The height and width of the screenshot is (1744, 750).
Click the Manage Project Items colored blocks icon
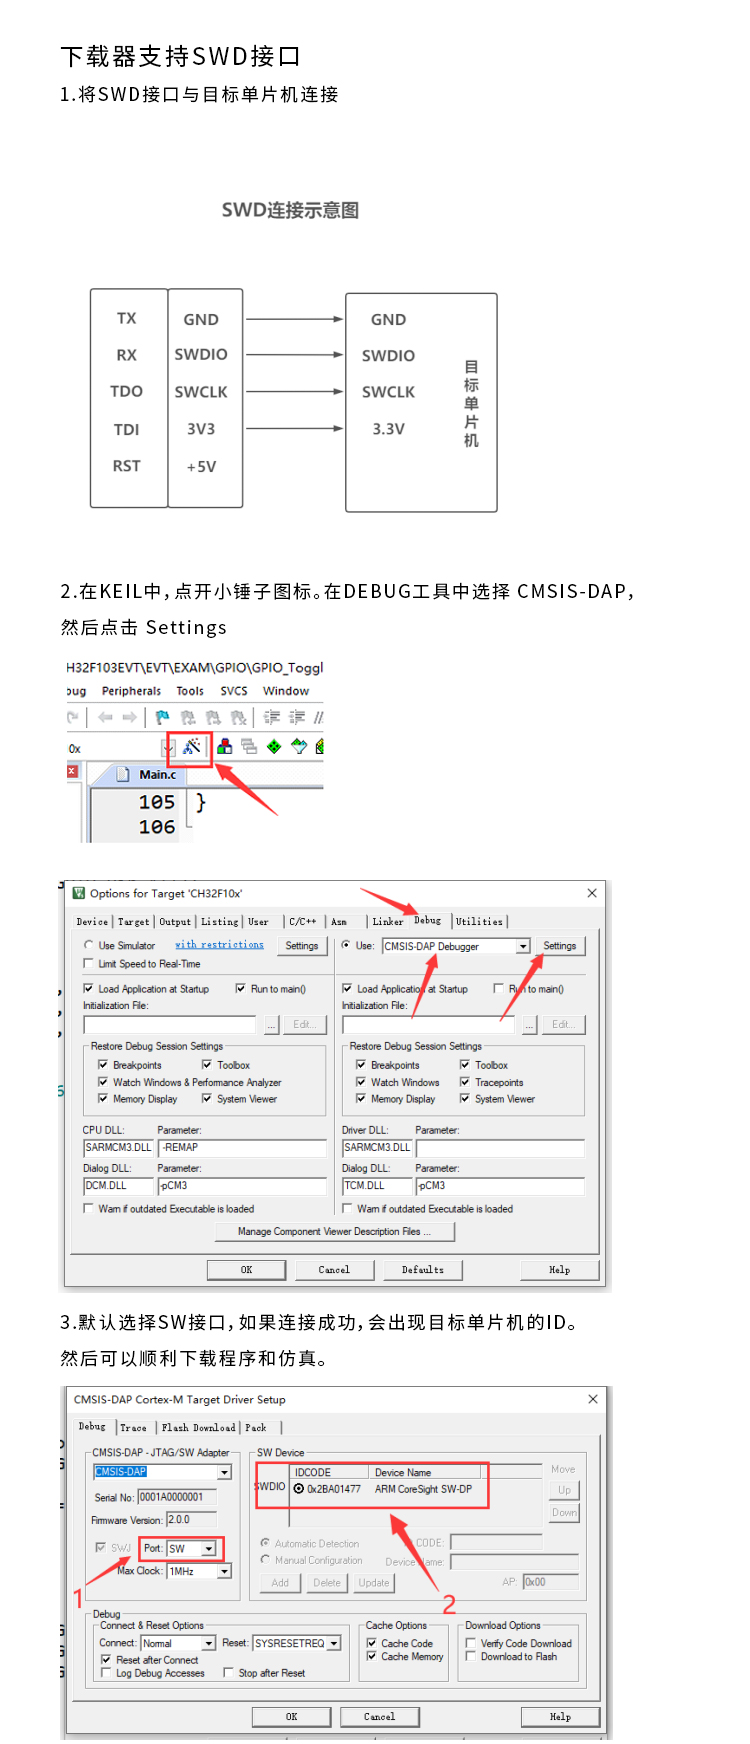[x=225, y=746]
